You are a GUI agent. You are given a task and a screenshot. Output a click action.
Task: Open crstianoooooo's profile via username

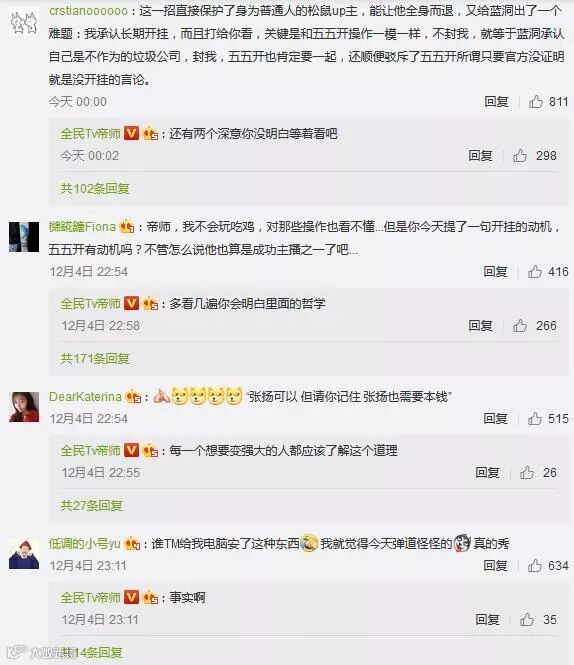coord(88,11)
